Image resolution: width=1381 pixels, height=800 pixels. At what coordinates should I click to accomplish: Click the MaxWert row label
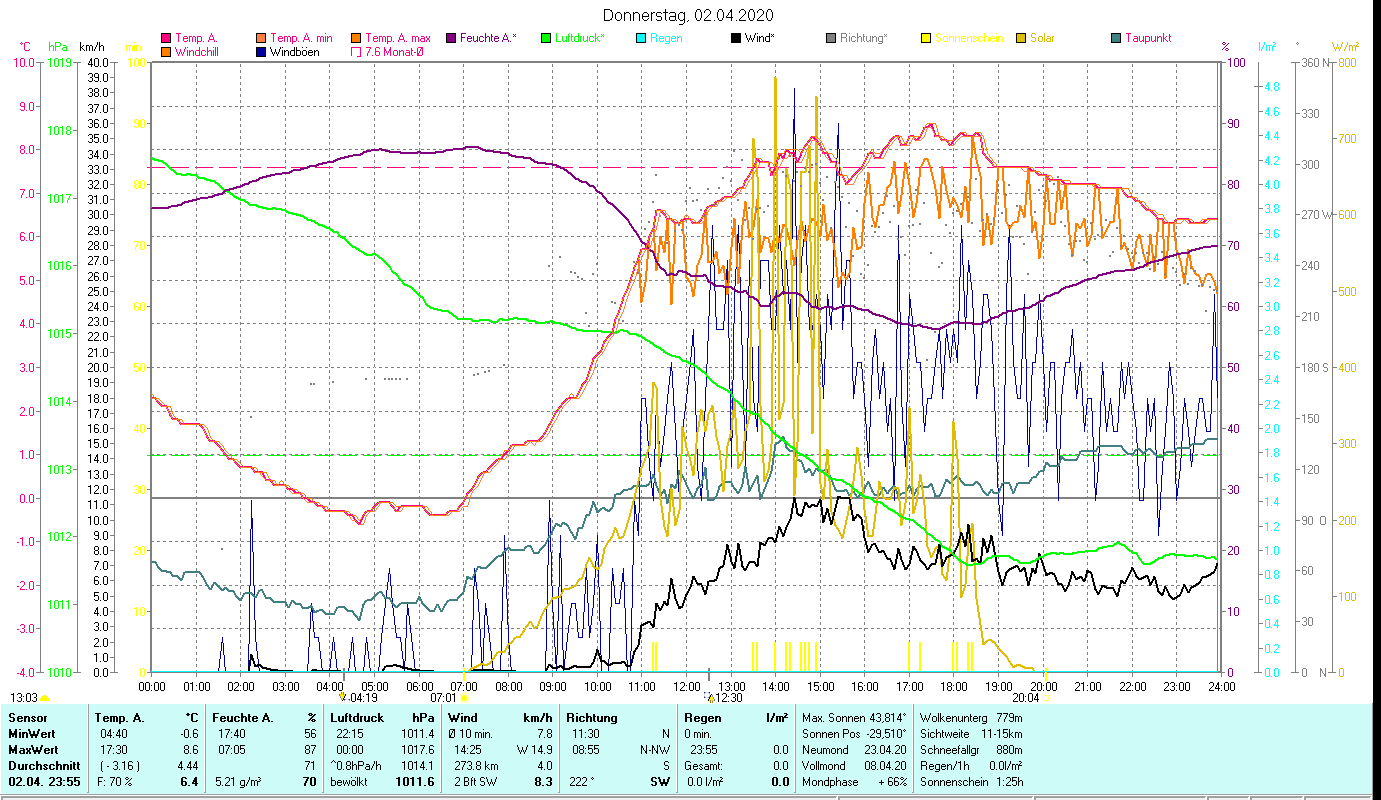click(x=34, y=750)
